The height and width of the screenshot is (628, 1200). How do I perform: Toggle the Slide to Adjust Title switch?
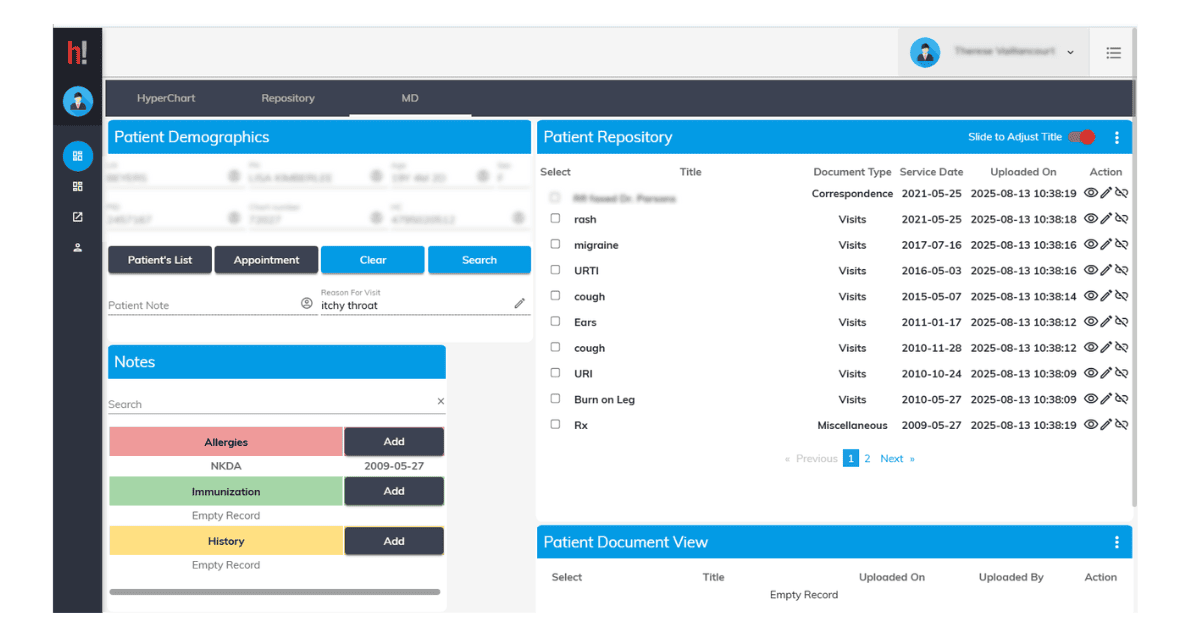point(1081,137)
